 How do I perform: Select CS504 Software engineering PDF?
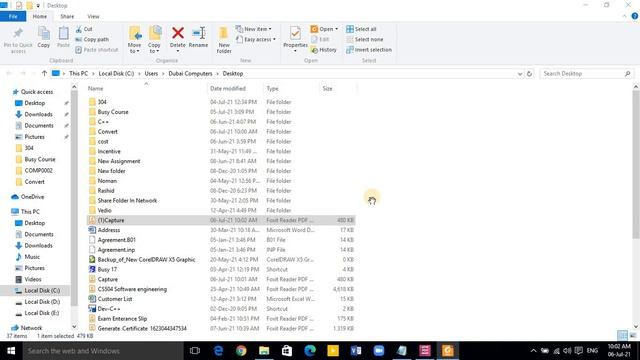[220, 289]
